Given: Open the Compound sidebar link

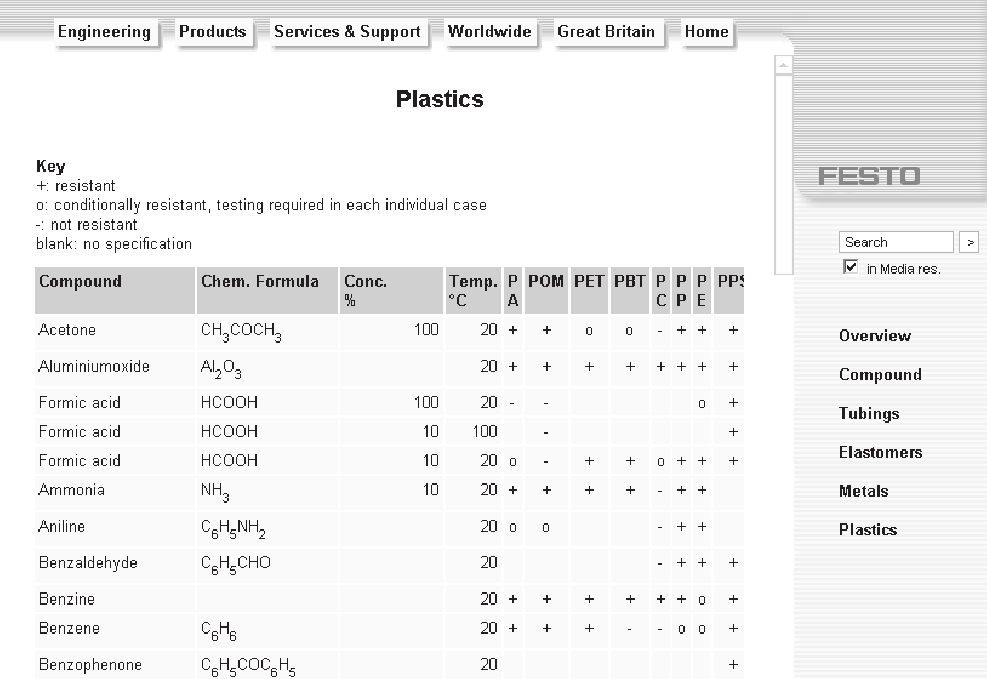Looking at the screenshot, I should point(880,374).
